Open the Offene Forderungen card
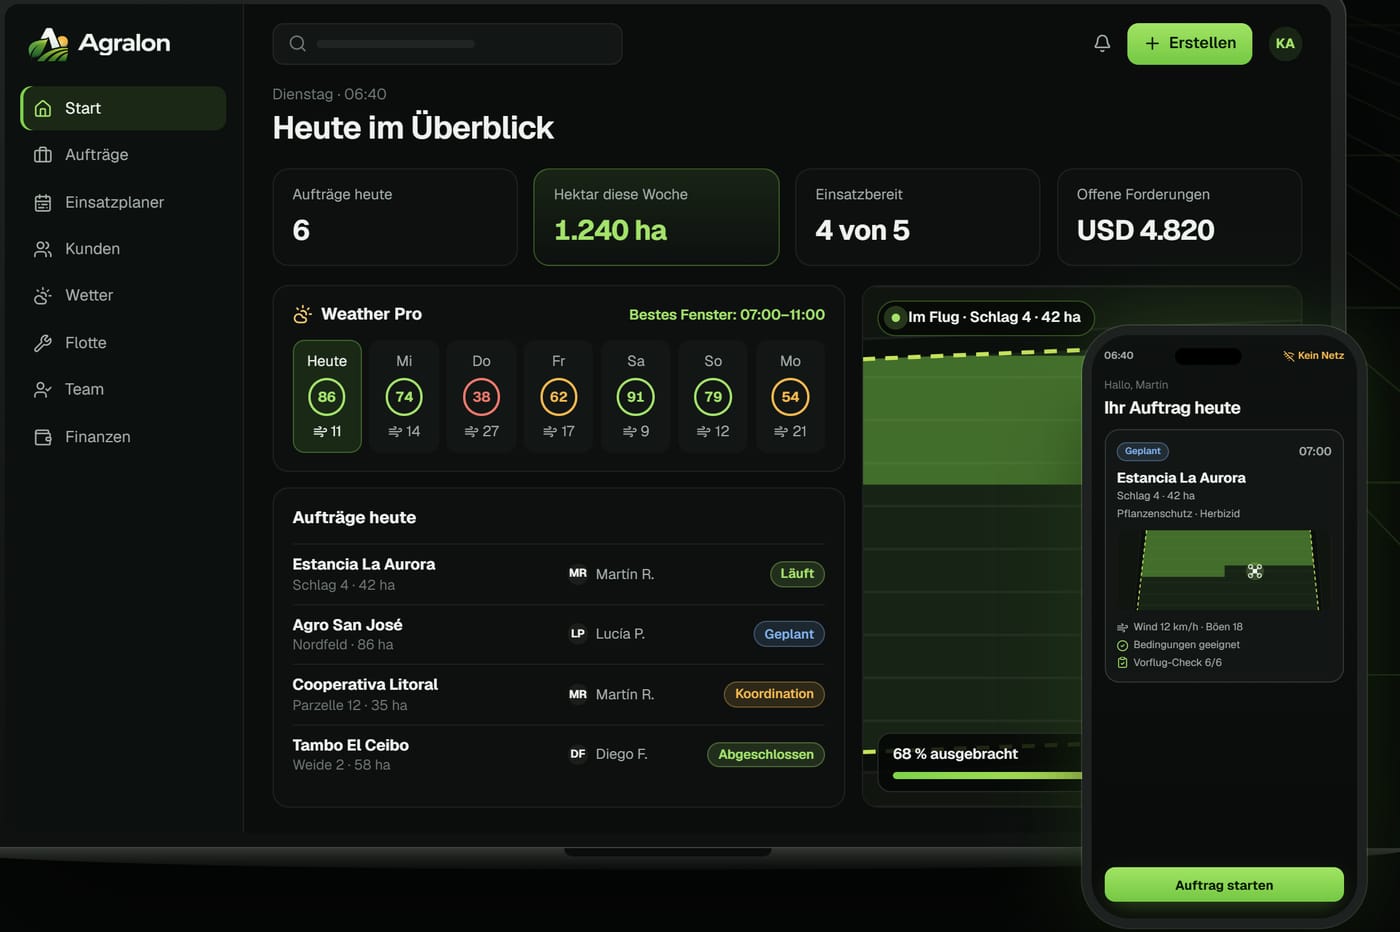Screen dimensions: 1400x932 point(1179,217)
